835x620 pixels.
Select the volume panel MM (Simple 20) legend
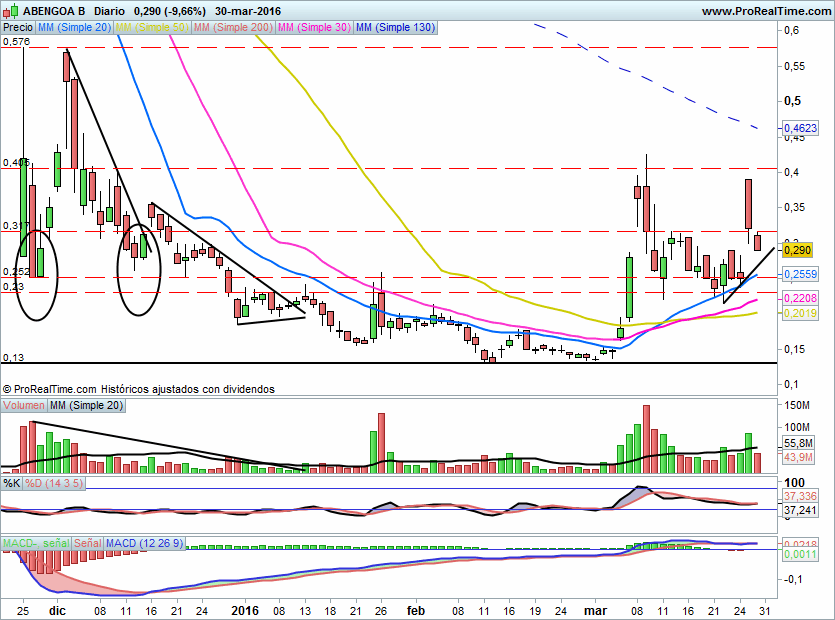[86, 405]
